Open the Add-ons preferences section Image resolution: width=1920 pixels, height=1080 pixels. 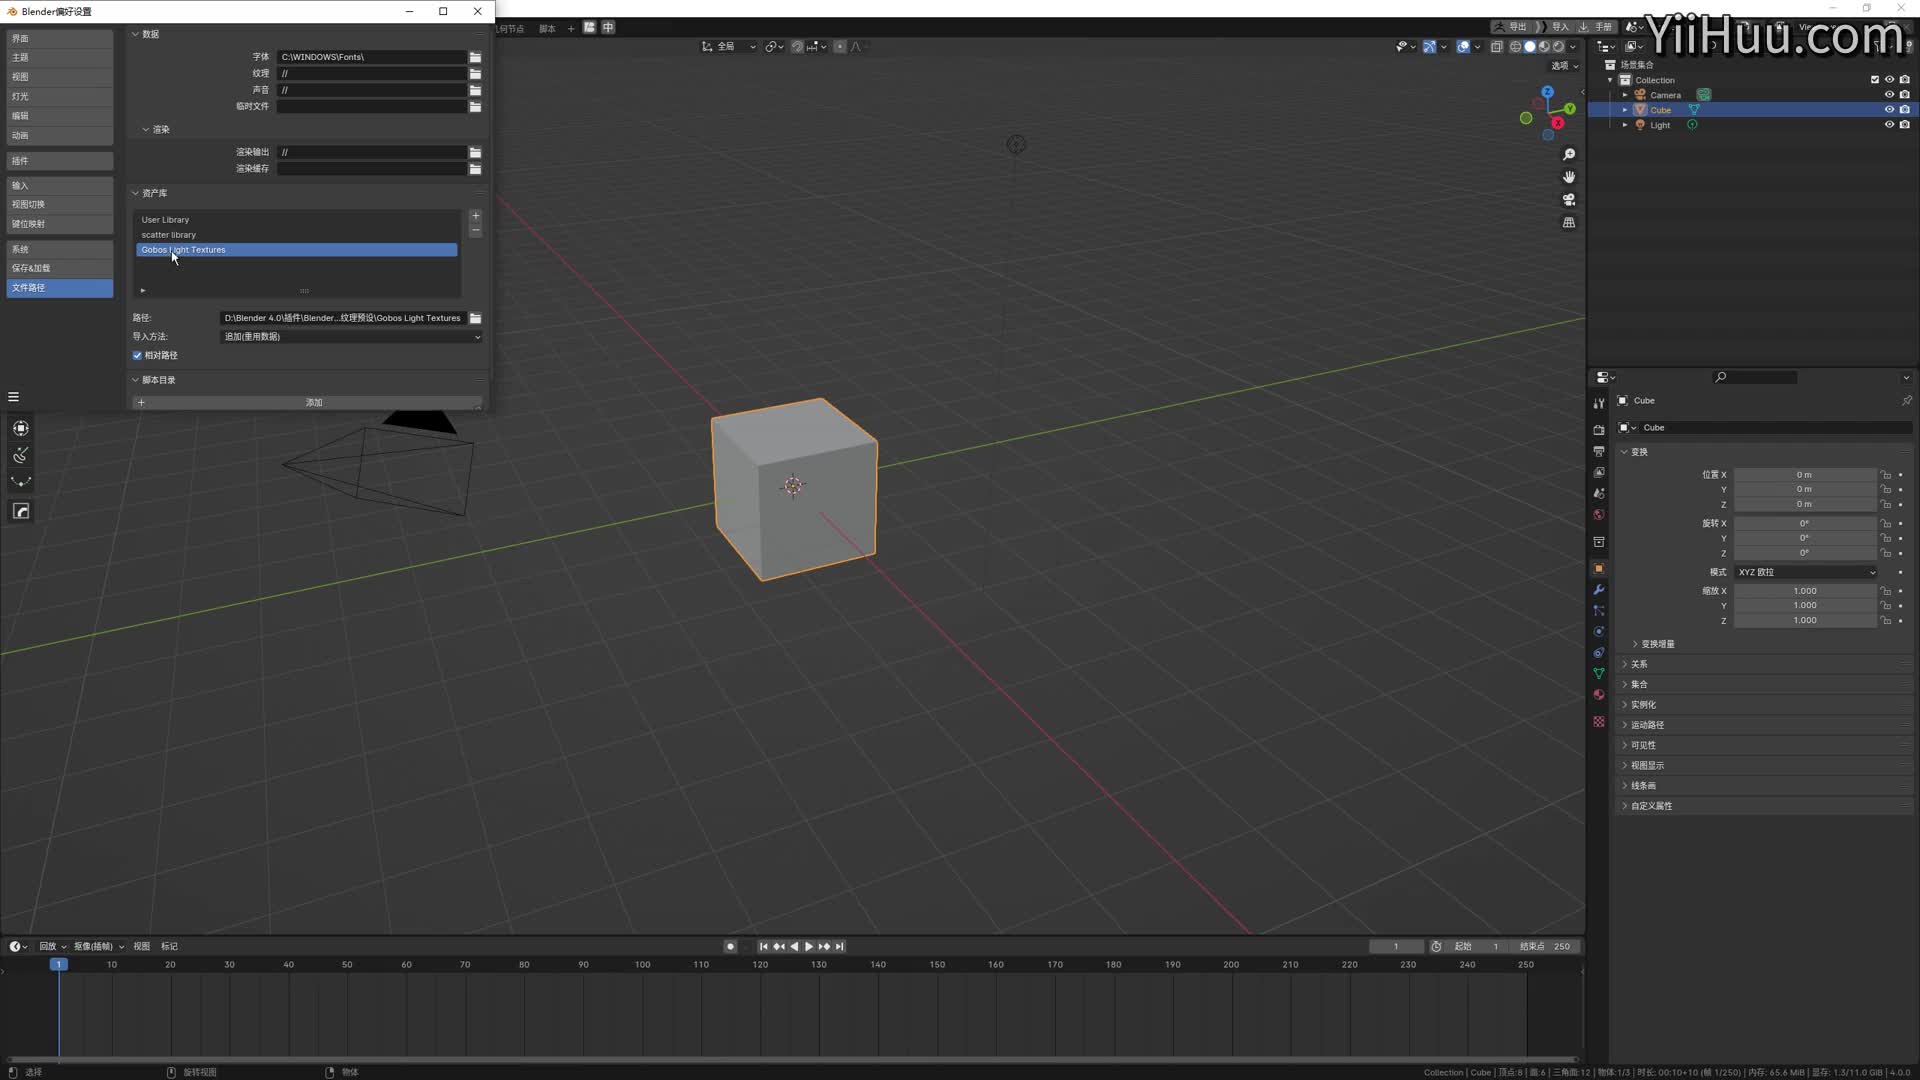tap(60, 161)
